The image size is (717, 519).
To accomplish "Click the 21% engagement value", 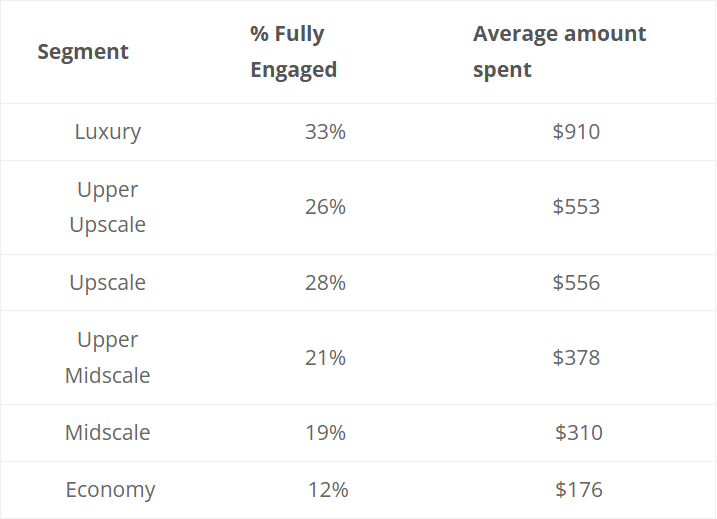I will click(x=325, y=358).
